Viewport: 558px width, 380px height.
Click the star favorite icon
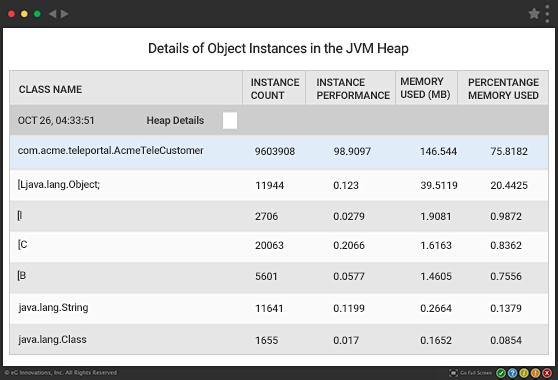click(534, 14)
